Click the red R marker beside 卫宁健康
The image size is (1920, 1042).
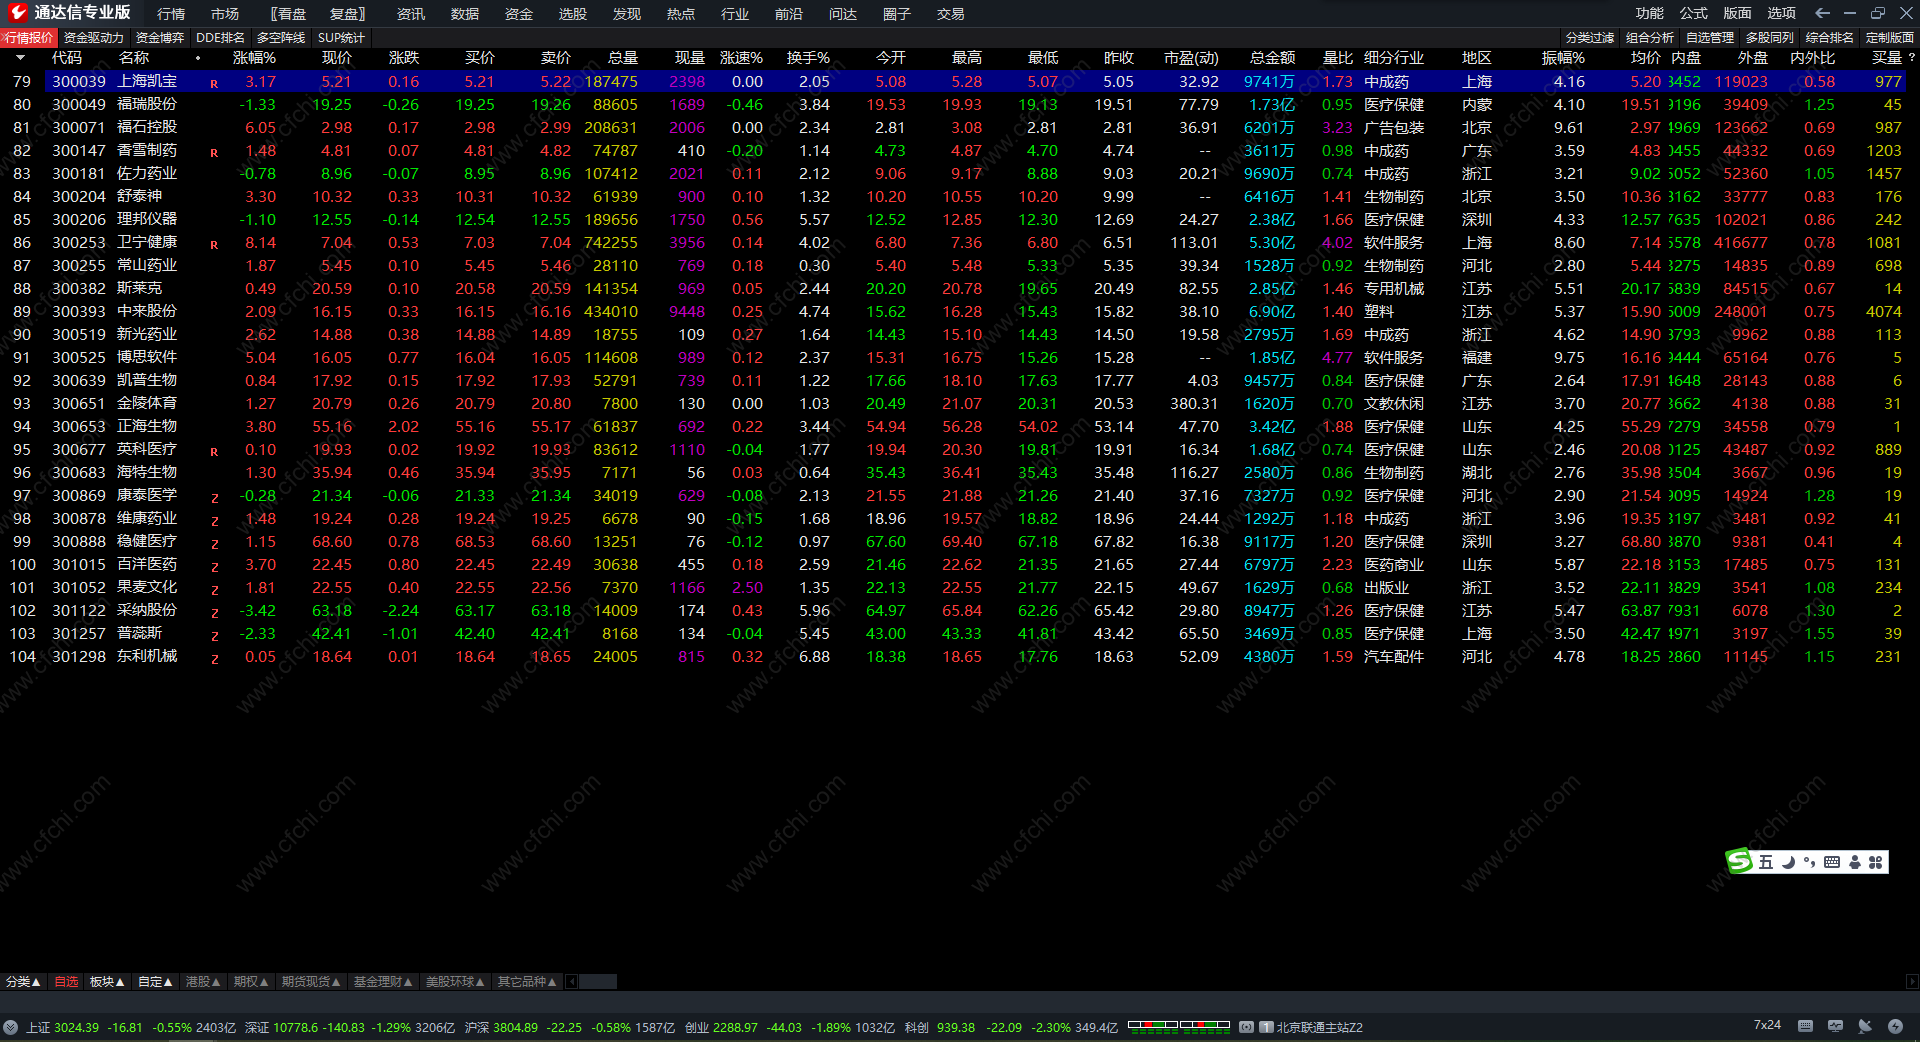[x=214, y=245]
